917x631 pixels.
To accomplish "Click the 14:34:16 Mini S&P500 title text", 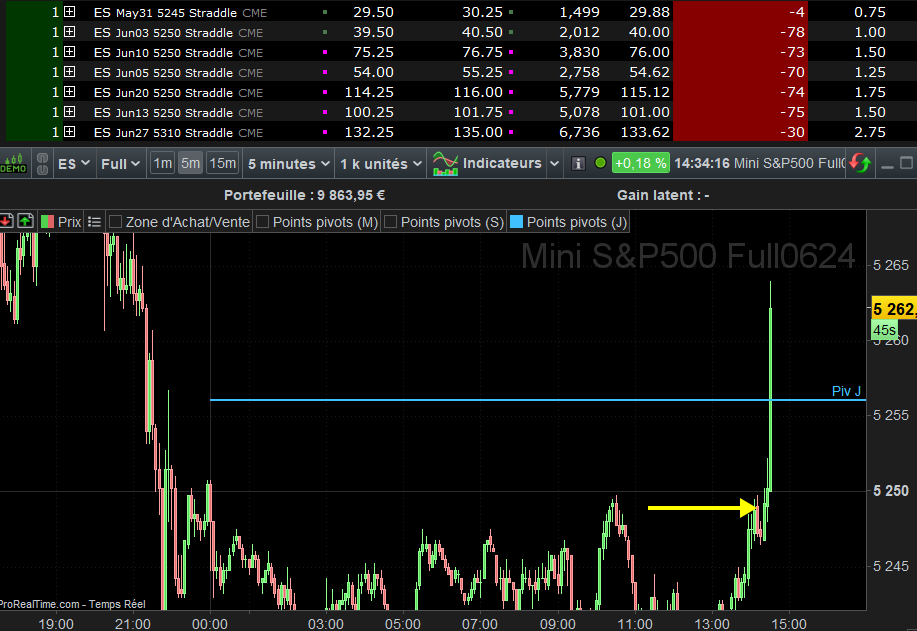I will pyautogui.click(x=759, y=163).
